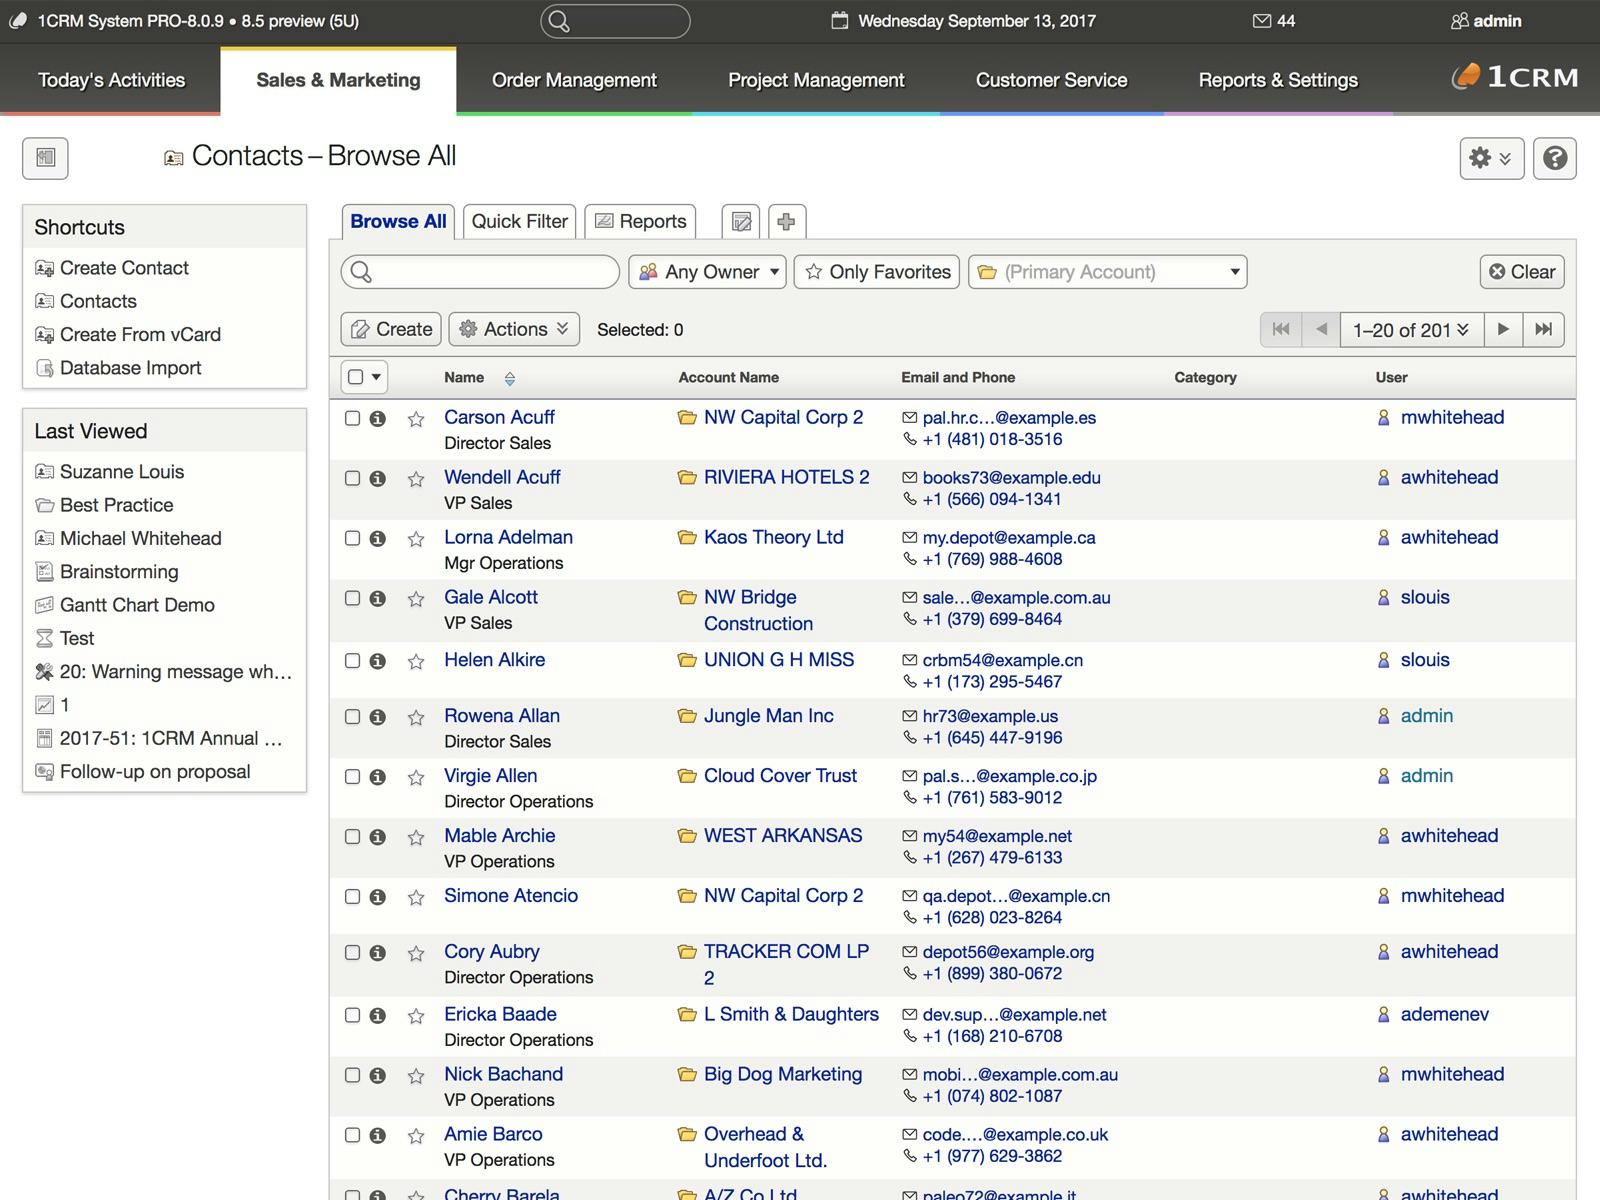Screen dimensions: 1600x1200
Task: Show info for Lorna Adelman
Action: click(x=378, y=539)
